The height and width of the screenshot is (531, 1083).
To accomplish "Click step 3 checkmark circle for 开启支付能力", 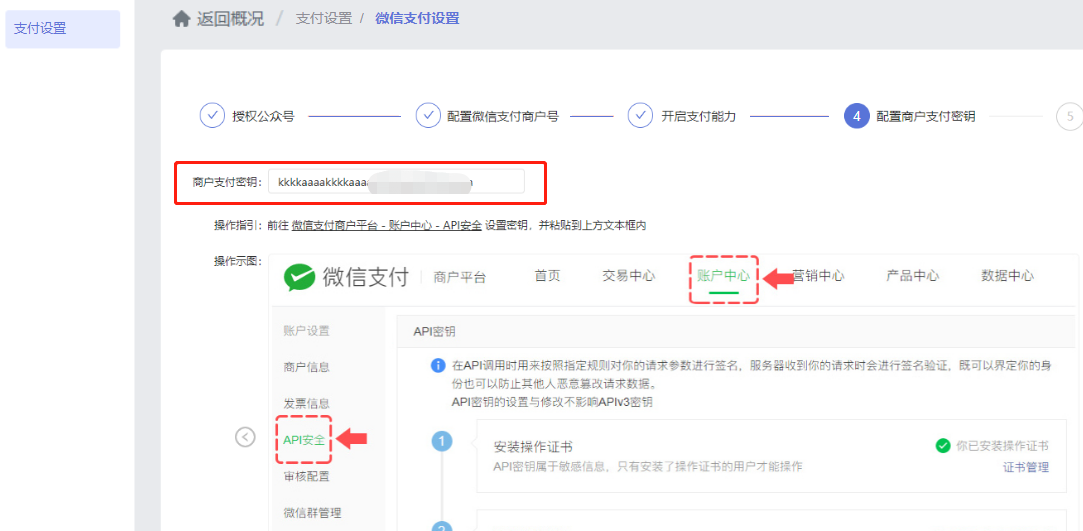I will tap(640, 116).
